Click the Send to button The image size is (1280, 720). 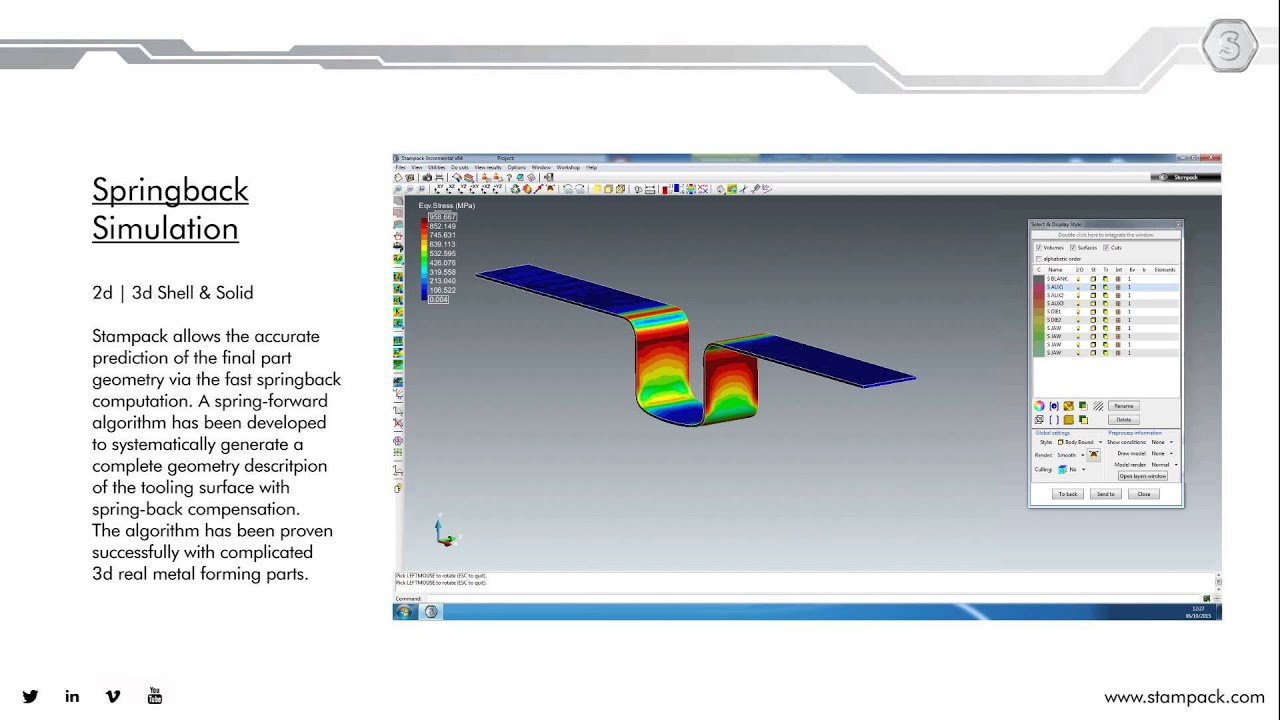[1106, 494]
